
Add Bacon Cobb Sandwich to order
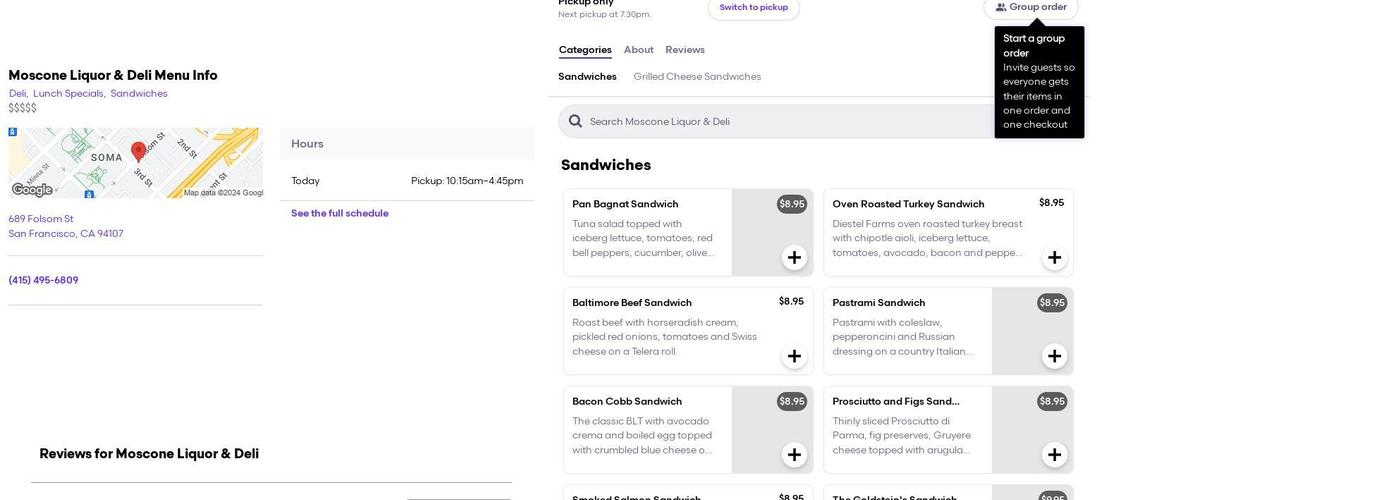794,455
